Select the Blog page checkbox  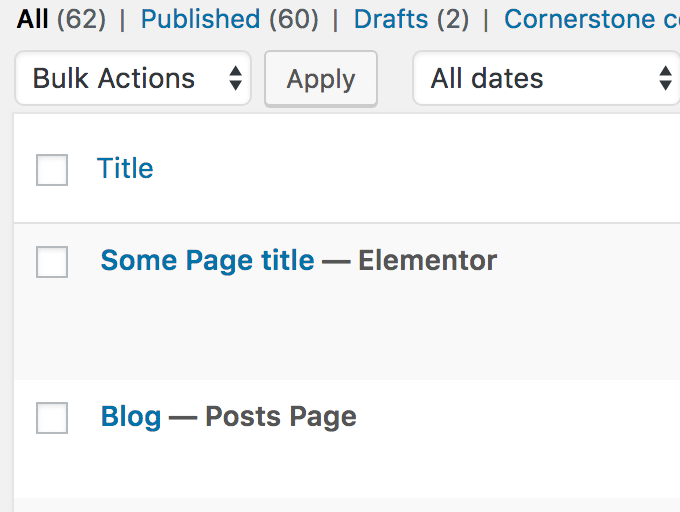(52, 417)
